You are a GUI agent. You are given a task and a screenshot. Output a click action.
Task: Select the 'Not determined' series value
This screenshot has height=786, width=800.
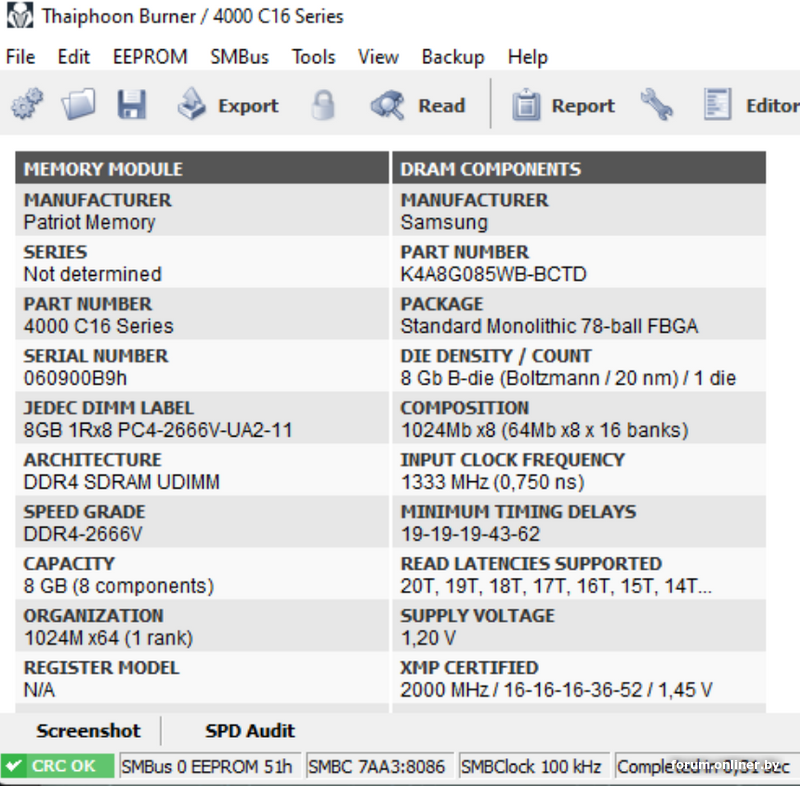pos(92,274)
